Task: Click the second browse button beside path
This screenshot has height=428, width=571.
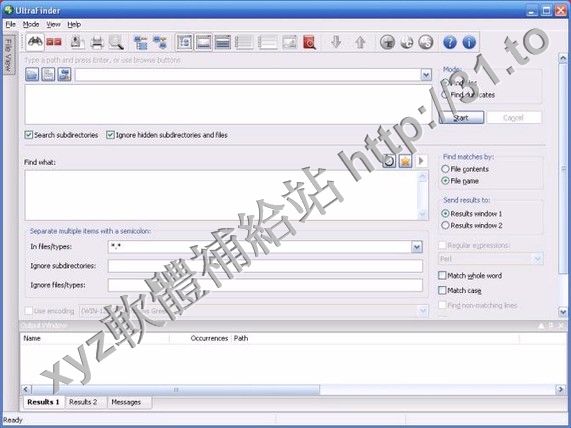Action: 48,75
